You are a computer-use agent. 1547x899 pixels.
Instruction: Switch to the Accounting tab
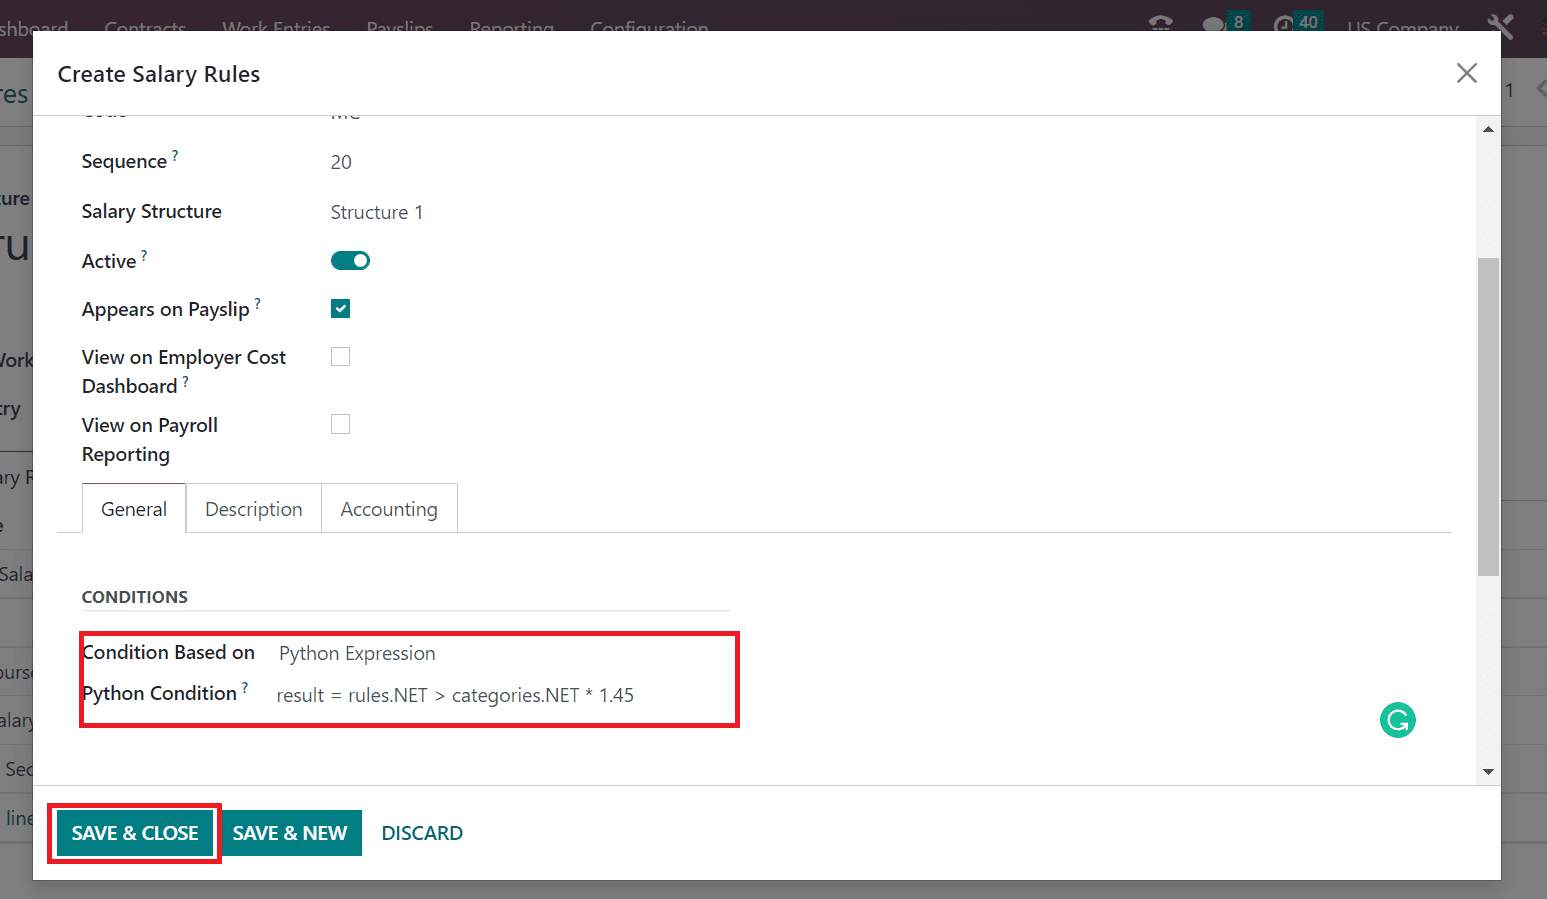pos(389,509)
